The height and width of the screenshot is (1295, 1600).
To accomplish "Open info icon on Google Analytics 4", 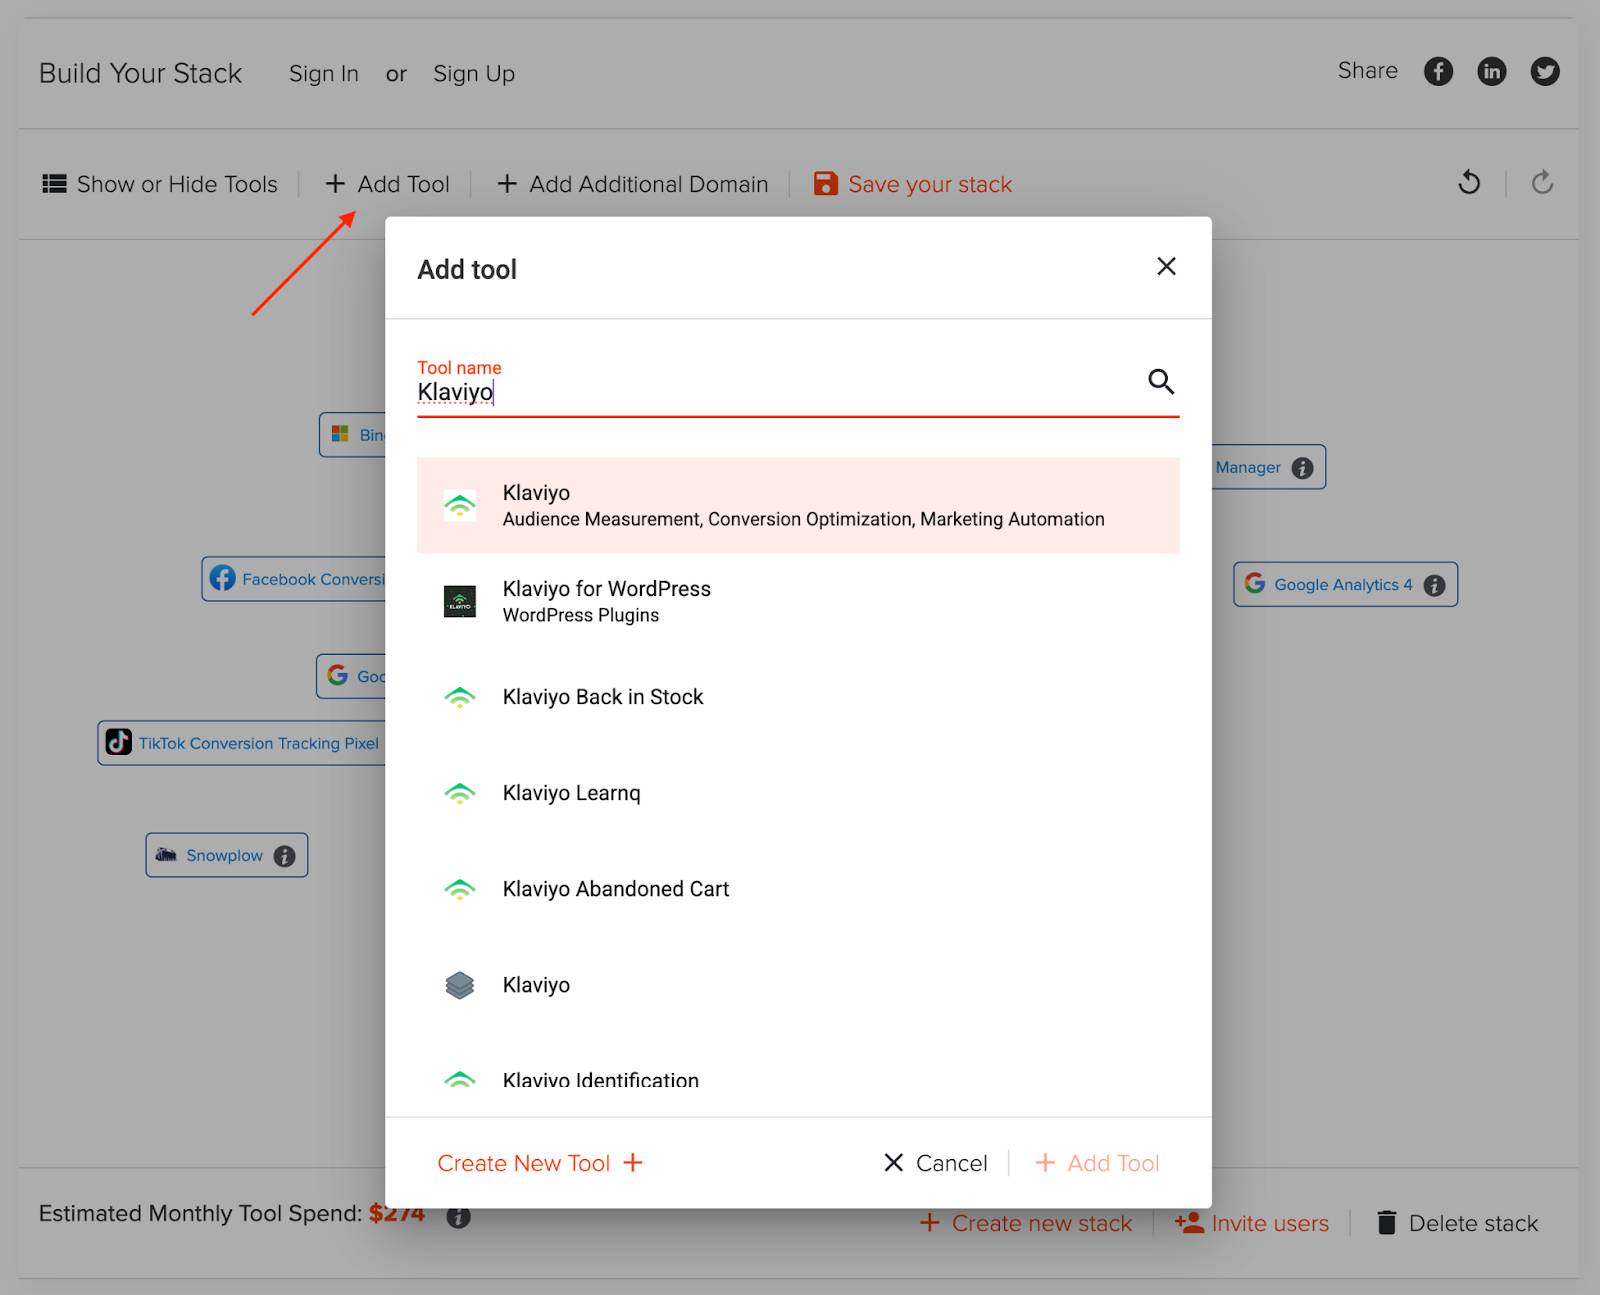I will point(1434,585).
